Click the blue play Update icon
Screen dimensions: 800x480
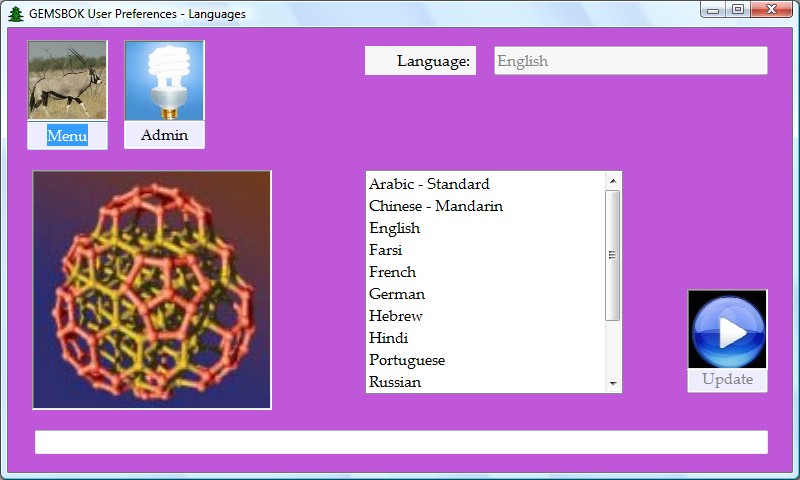(727, 329)
